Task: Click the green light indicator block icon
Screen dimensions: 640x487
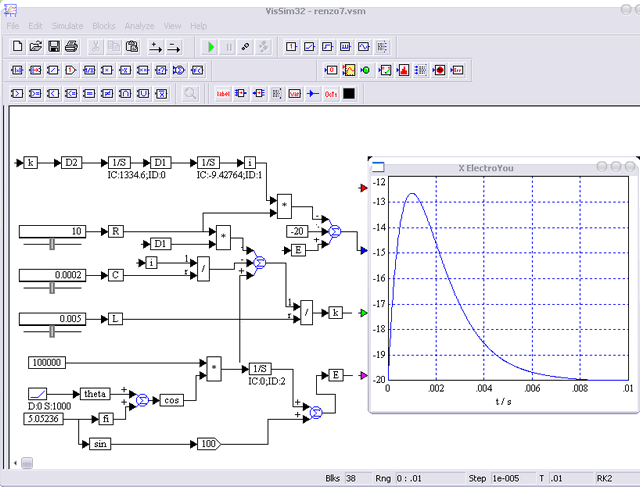Action: (367, 70)
